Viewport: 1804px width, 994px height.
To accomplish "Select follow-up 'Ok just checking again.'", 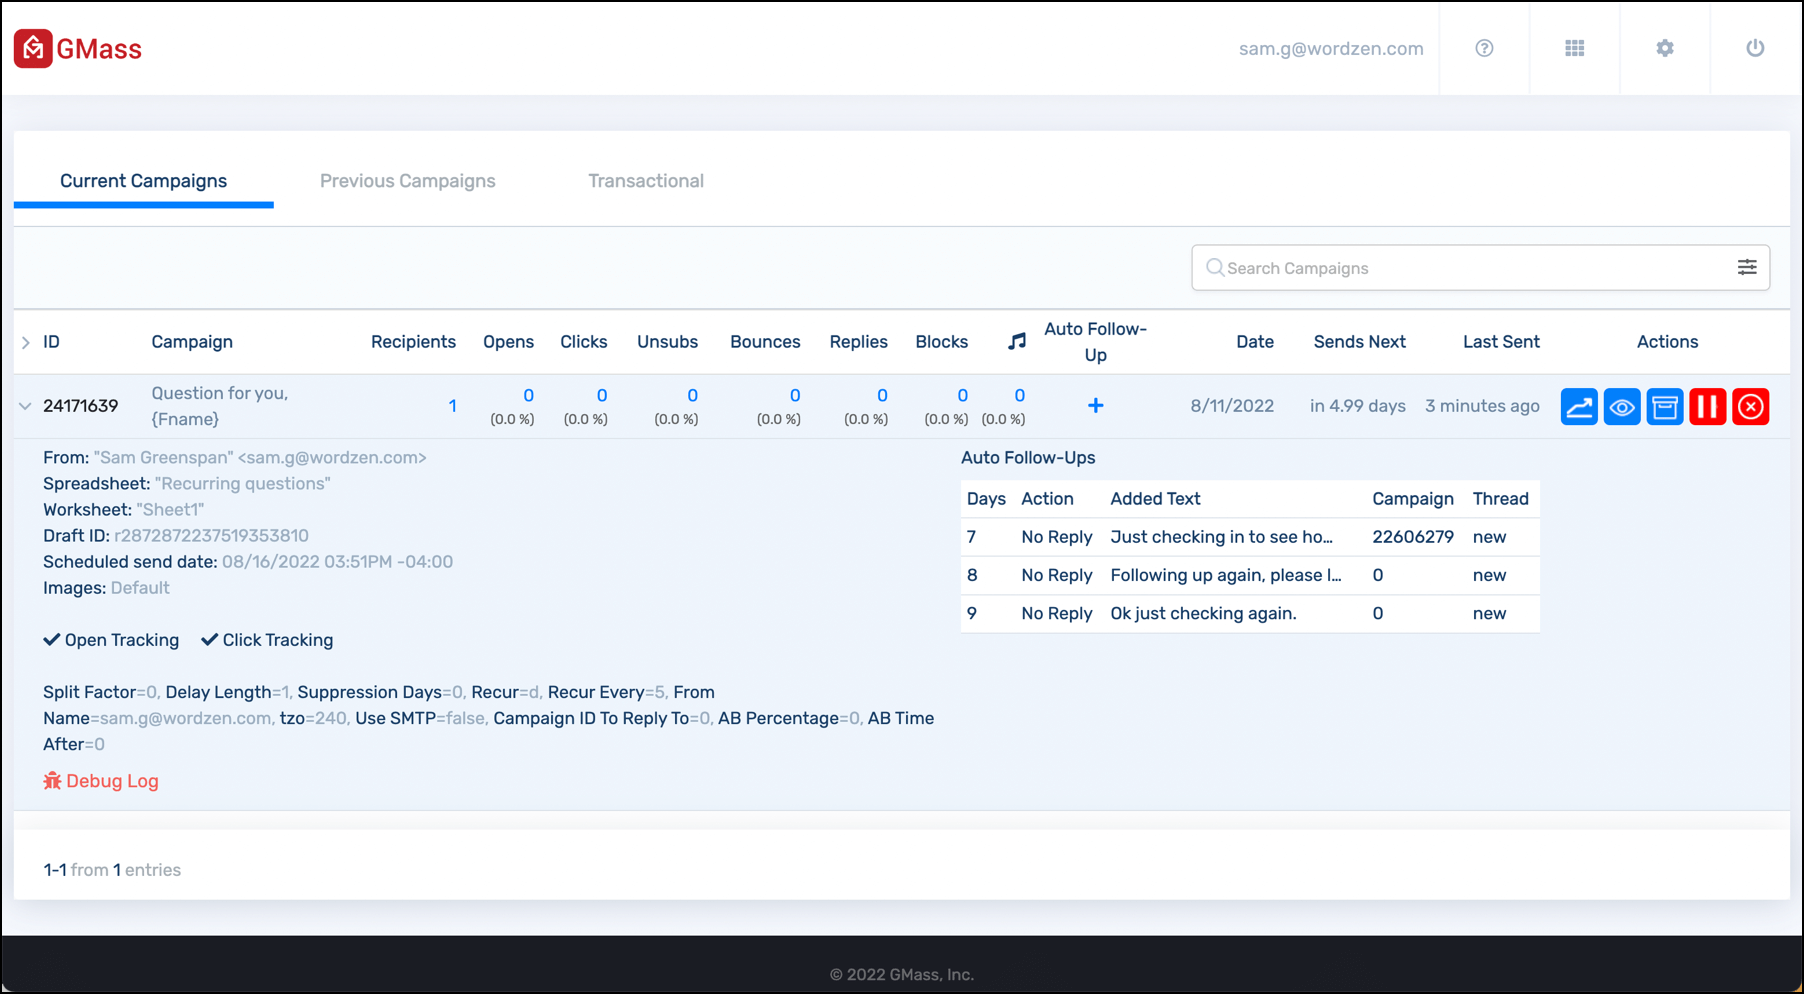I will [x=1203, y=613].
